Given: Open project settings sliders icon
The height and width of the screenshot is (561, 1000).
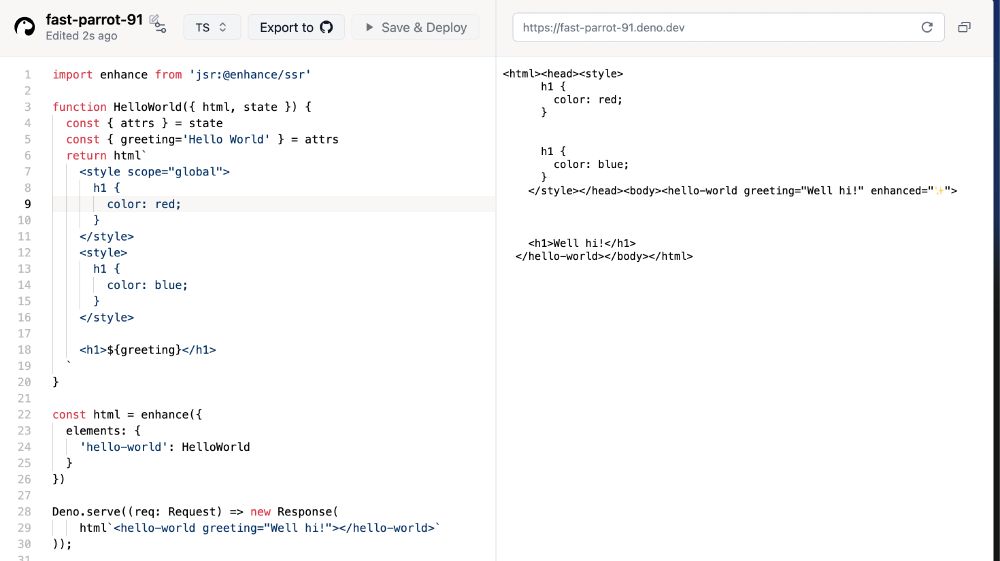Looking at the screenshot, I should point(161,28).
